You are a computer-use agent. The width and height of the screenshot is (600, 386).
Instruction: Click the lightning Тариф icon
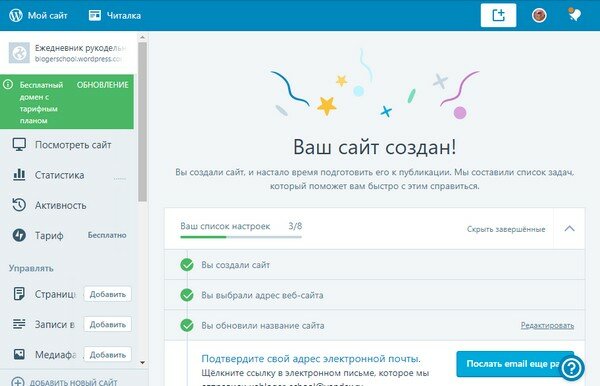click(19, 235)
